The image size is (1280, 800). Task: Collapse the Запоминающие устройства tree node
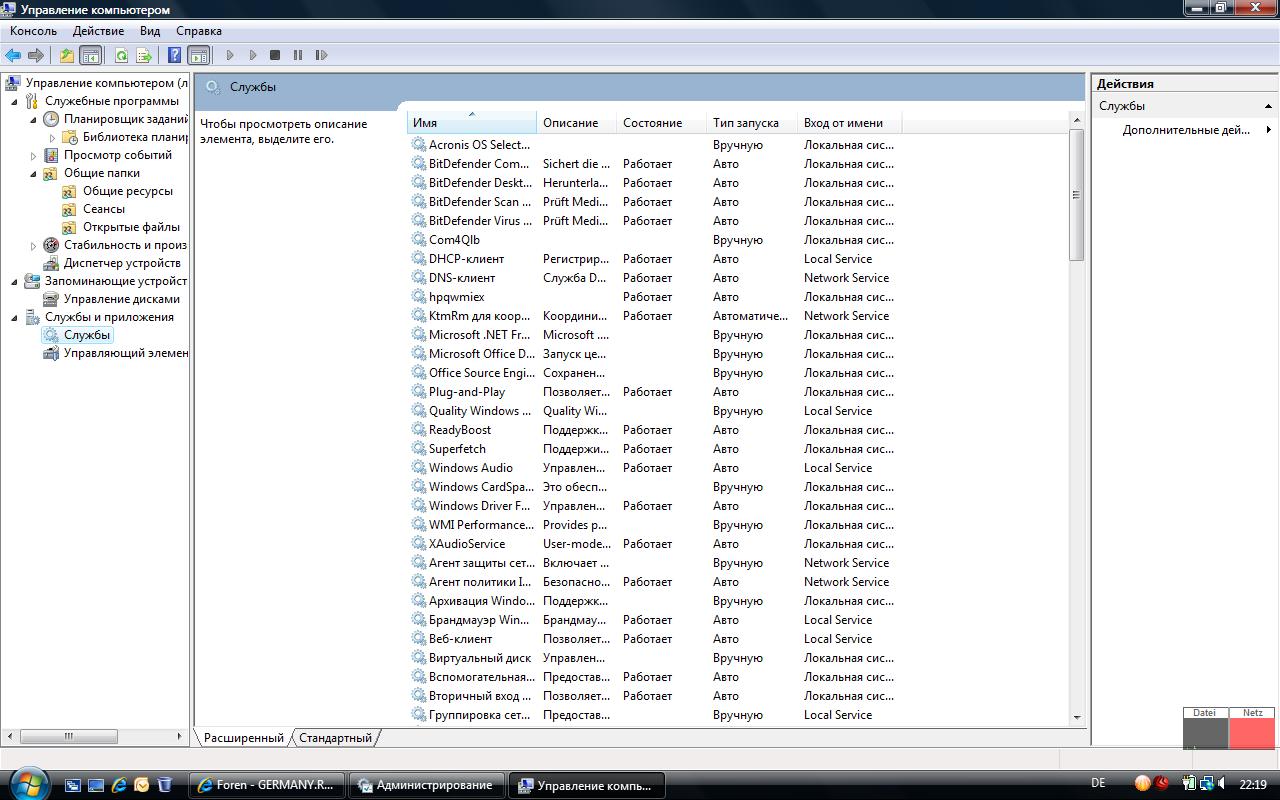15,281
